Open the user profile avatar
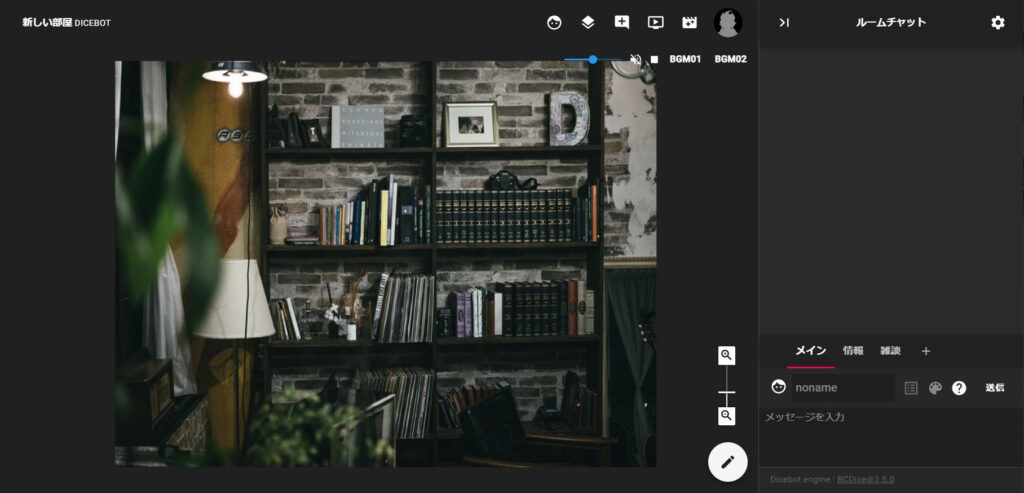Screen dimensions: 1024x493 728,22
